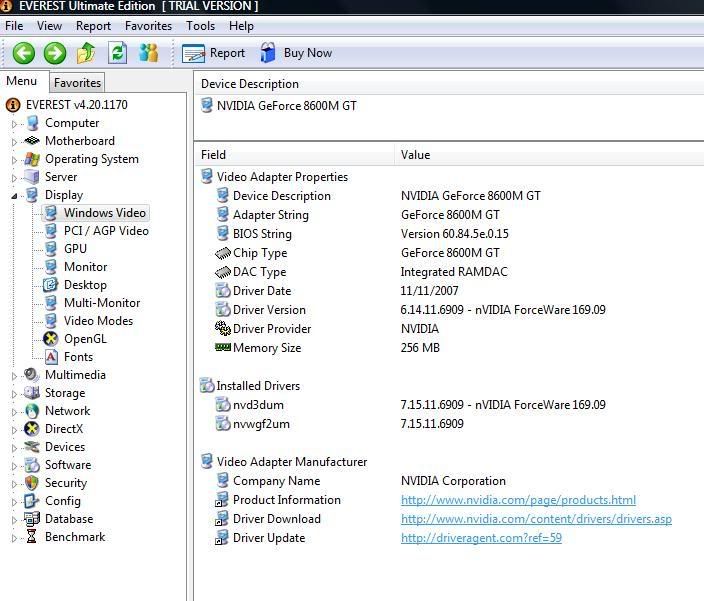Image resolution: width=704 pixels, height=601 pixels.
Task: Select NVIDIA GeForce 8600M GT device entry
Action: pos(278,106)
